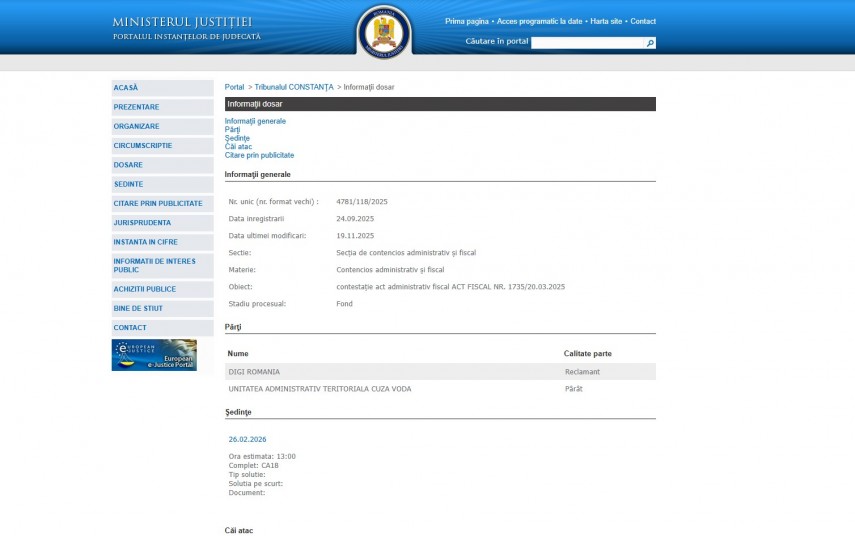Open Harta site link in header

pyautogui.click(x=606, y=21)
